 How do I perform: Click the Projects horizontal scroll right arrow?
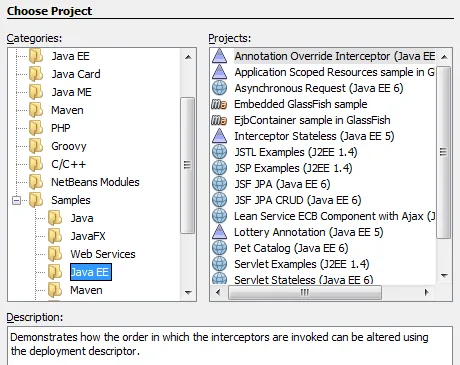point(426,292)
